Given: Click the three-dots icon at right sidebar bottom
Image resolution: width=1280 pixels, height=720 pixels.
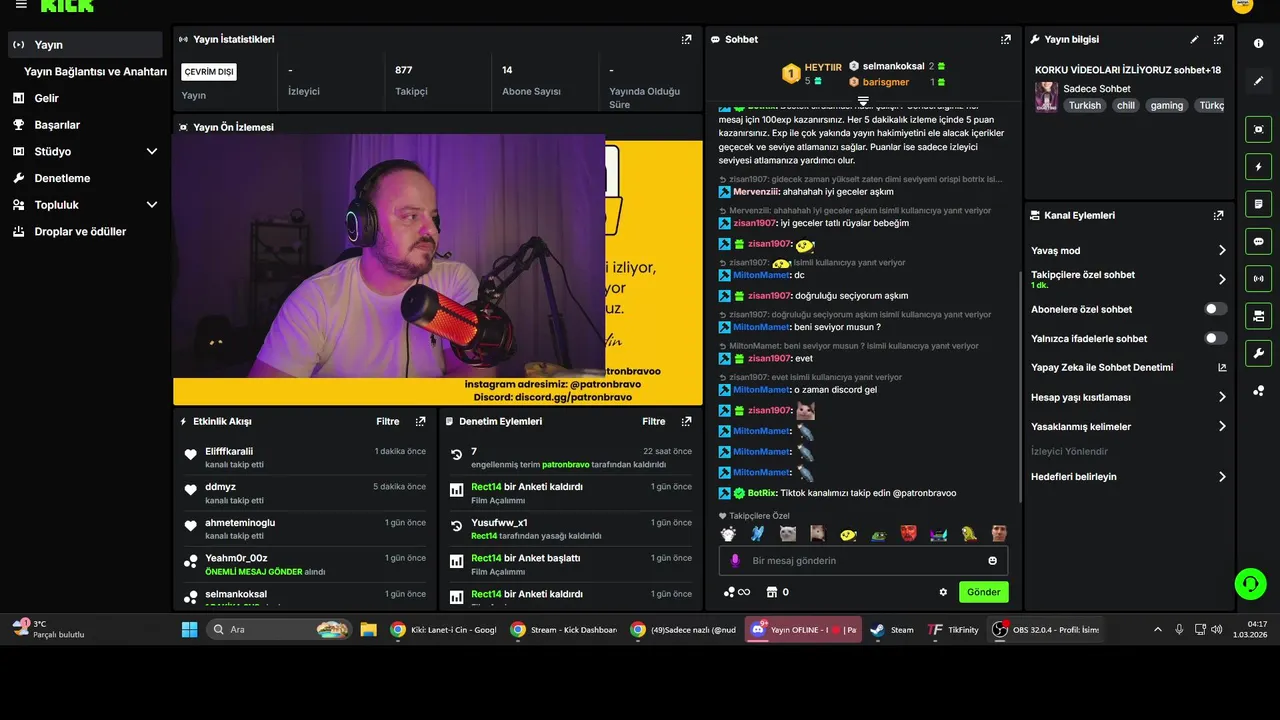Looking at the screenshot, I should [1258, 391].
